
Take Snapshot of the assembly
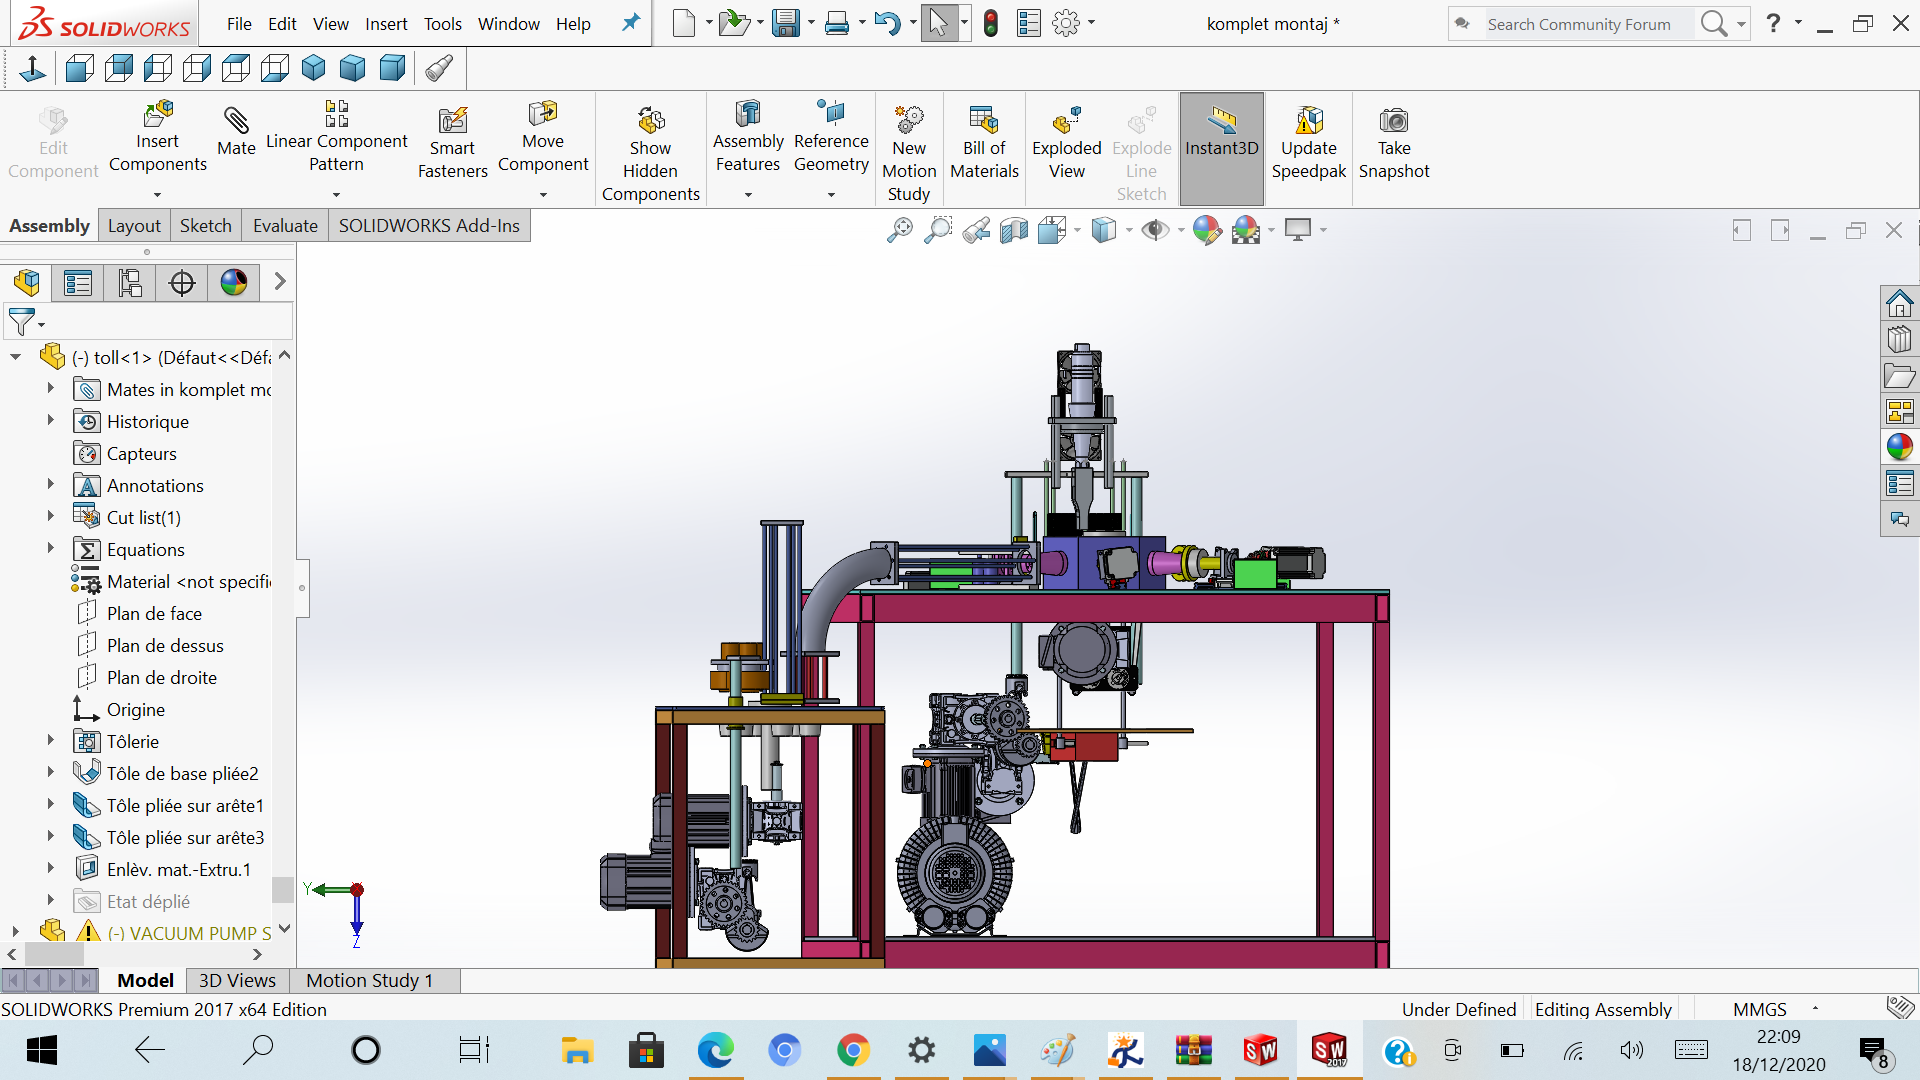[1393, 143]
